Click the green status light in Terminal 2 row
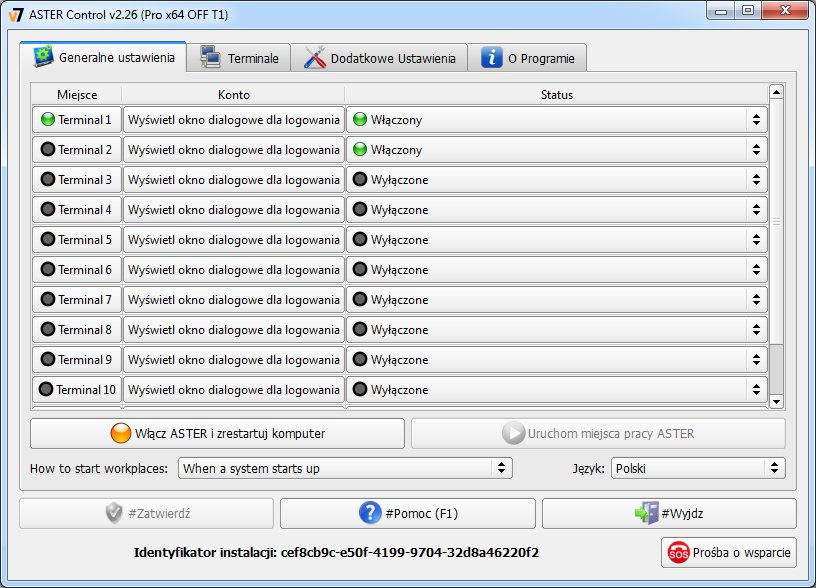The image size is (816, 588). click(360, 150)
